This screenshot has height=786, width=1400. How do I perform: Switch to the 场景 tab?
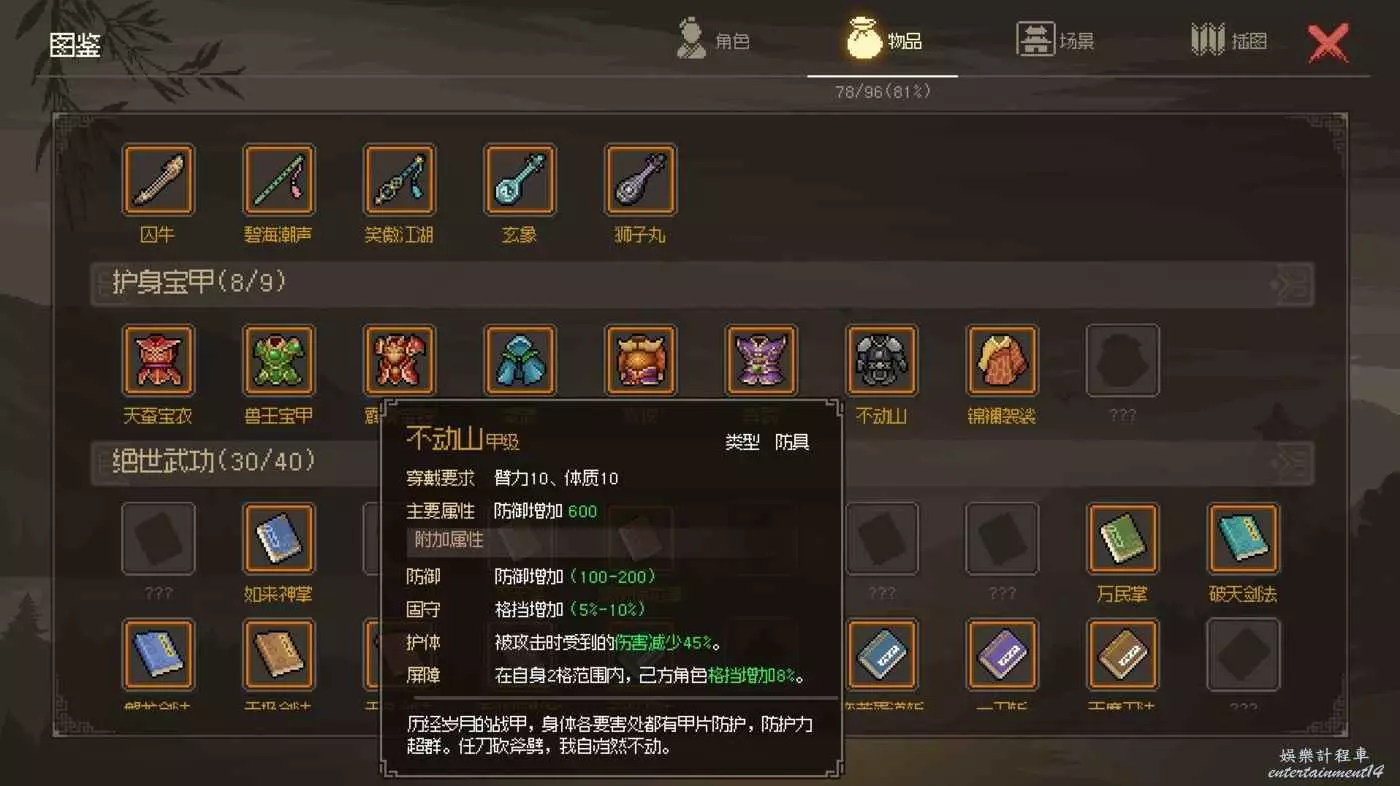tap(1056, 41)
